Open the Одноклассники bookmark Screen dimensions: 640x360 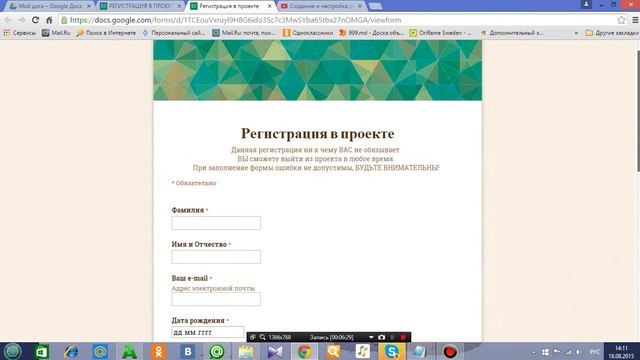coord(308,33)
